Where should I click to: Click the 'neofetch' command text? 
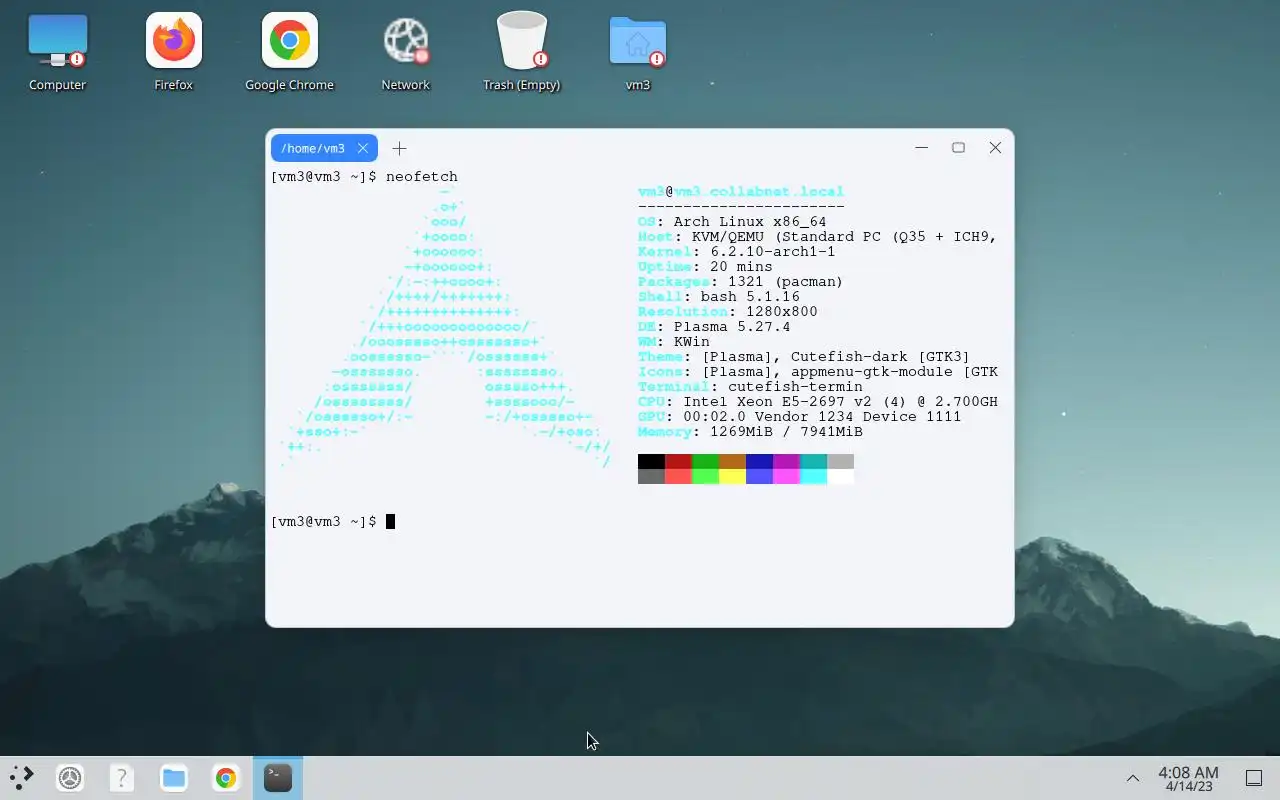(x=421, y=177)
